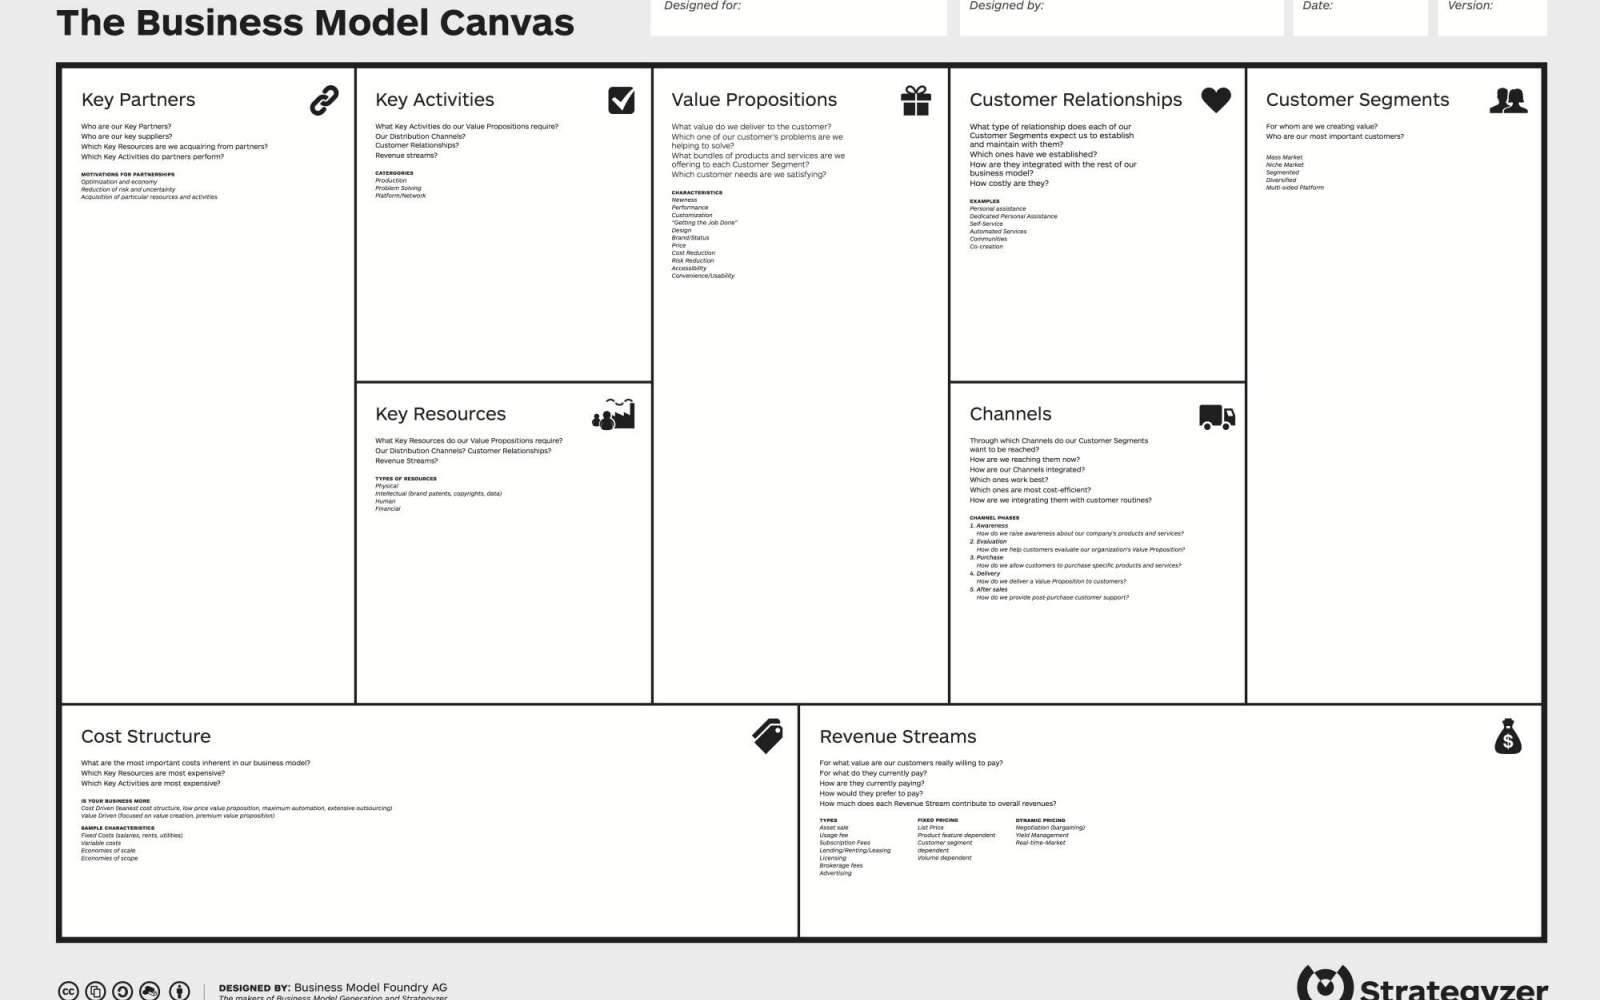Click 'The Business Model Canvas' title

[x=315, y=22]
